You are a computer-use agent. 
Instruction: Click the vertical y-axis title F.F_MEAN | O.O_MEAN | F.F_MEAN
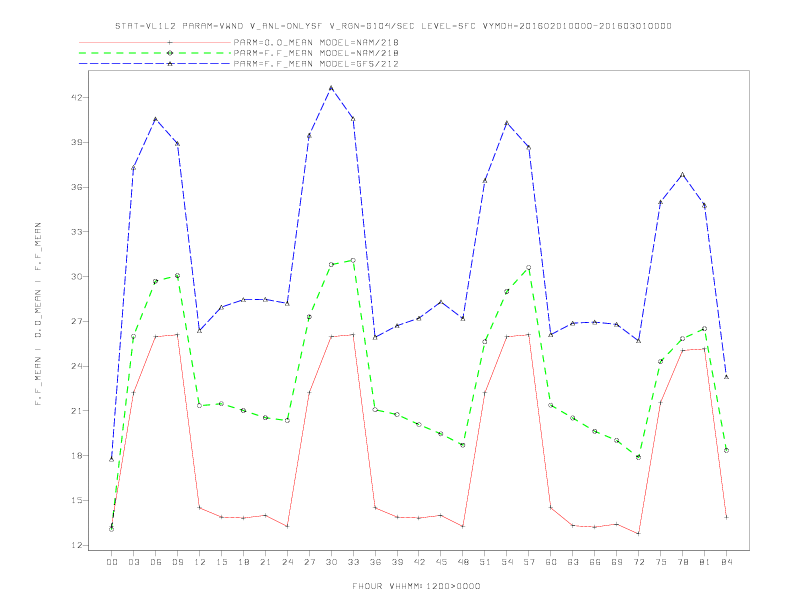click(x=38, y=314)
